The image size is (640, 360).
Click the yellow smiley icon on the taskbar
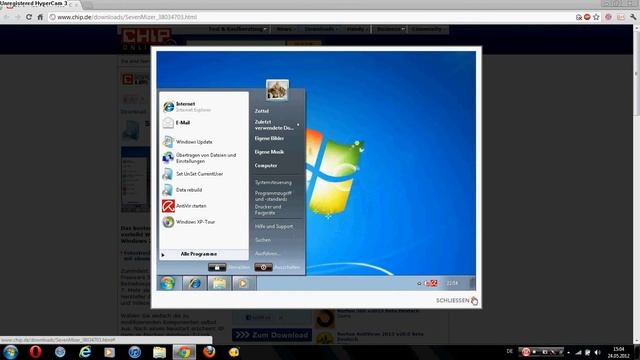[x=234, y=352]
